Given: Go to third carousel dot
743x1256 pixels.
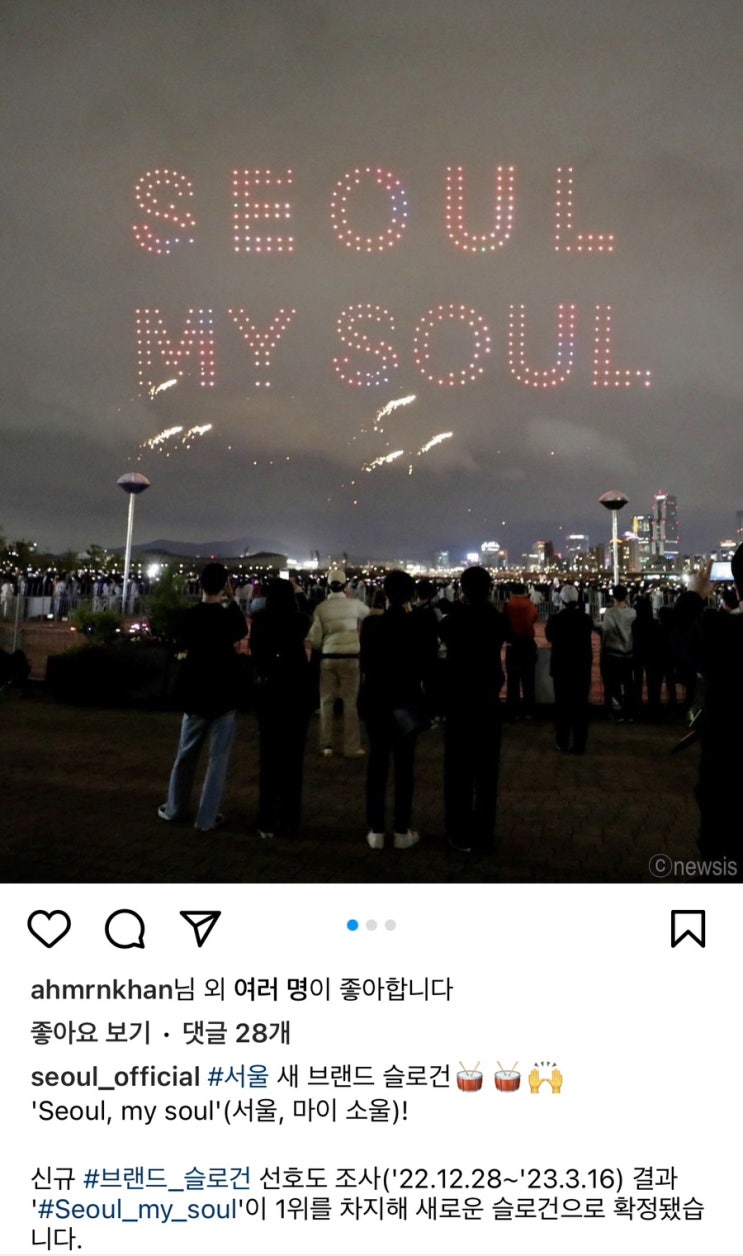Looking at the screenshot, I should pyautogui.click(x=390, y=925).
